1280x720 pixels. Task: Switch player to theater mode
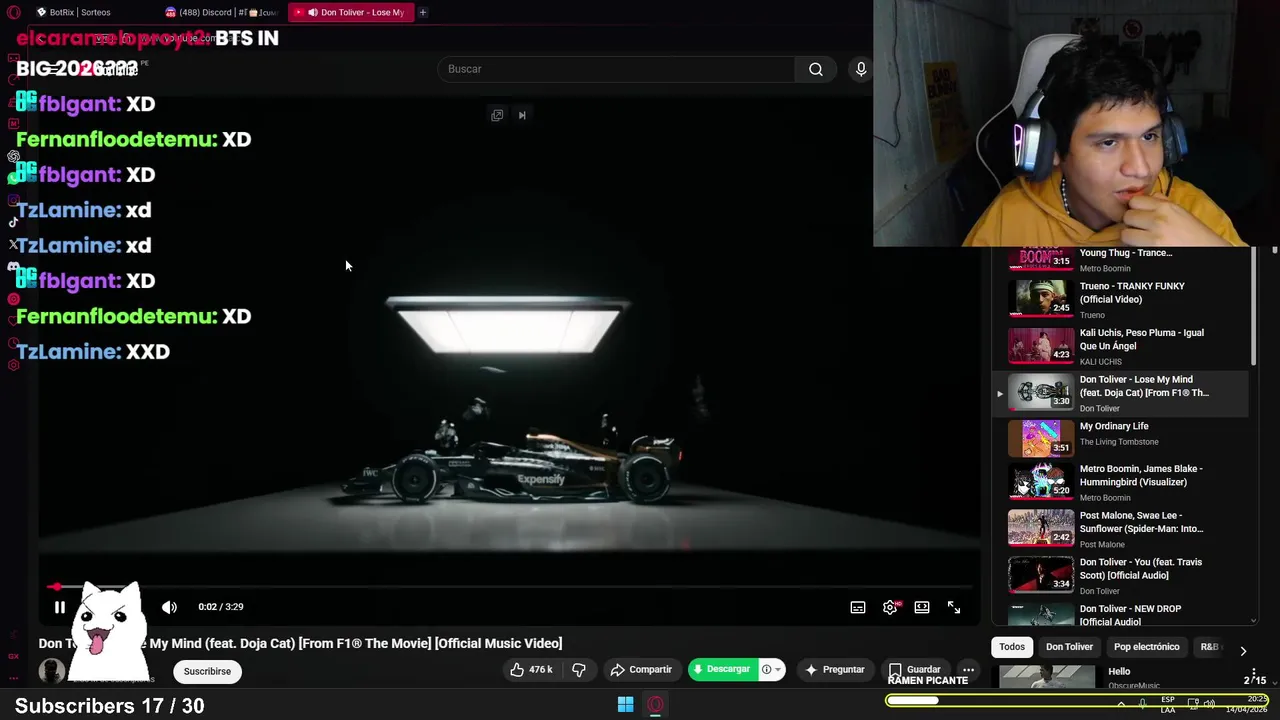[x=922, y=607]
